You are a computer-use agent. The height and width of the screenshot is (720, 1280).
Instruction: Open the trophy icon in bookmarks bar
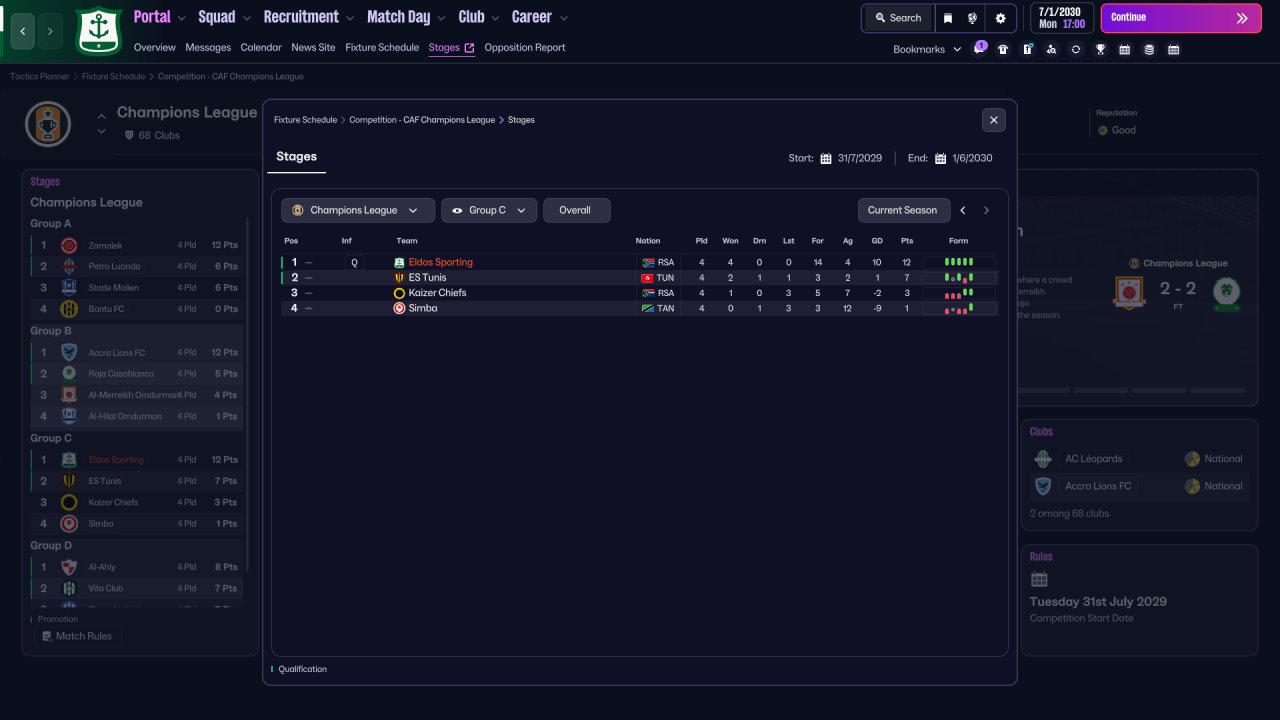click(x=1100, y=49)
